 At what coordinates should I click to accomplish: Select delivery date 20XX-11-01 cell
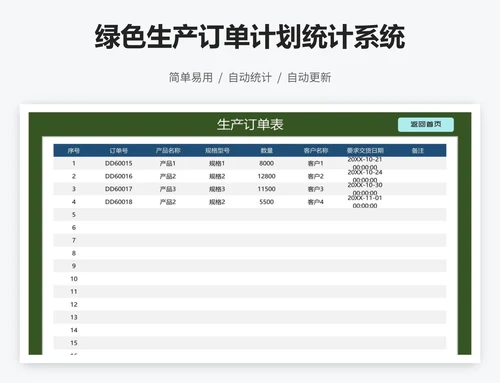365,202
